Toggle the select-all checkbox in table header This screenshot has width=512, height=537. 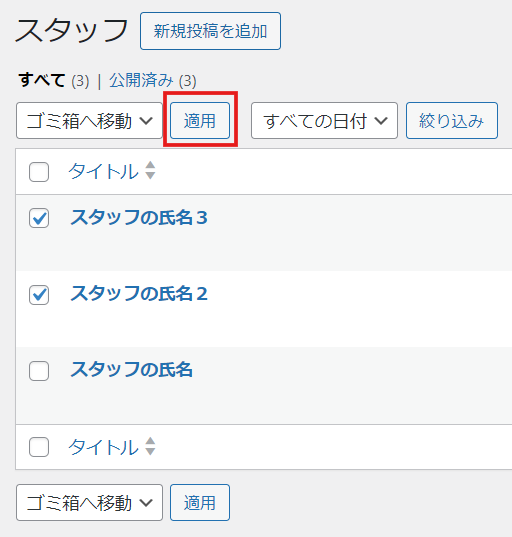click(39, 172)
